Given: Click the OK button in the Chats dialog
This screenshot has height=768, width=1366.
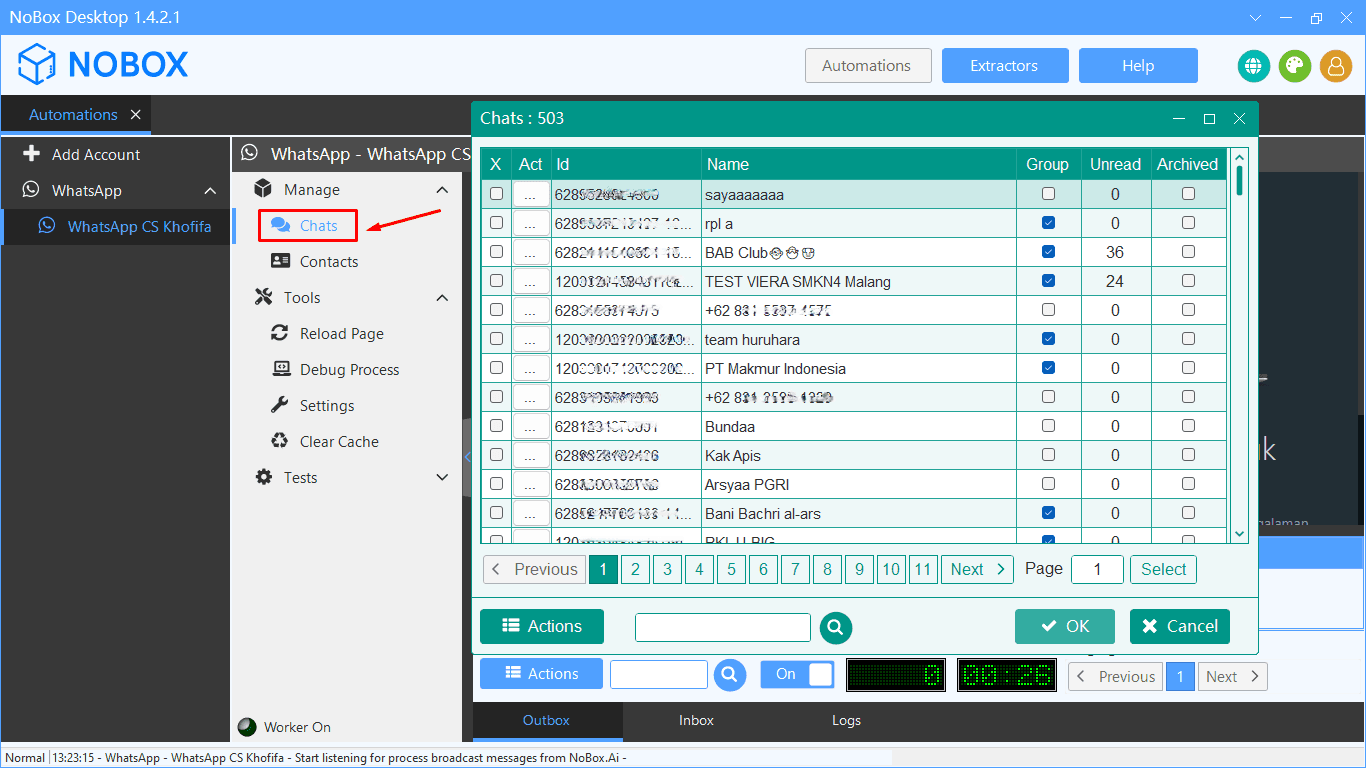Looking at the screenshot, I should click(x=1064, y=626).
